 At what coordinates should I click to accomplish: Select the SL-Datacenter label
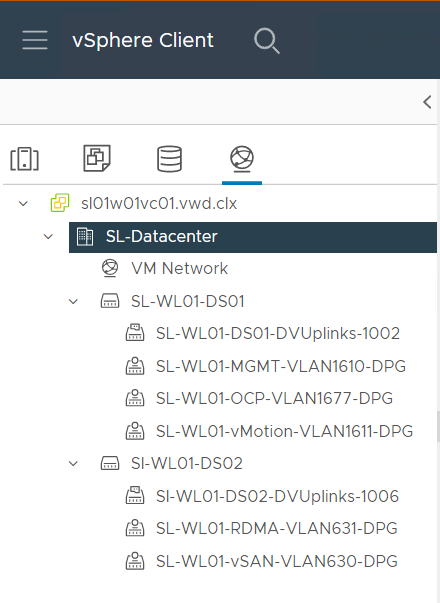(x=162, y=236)
